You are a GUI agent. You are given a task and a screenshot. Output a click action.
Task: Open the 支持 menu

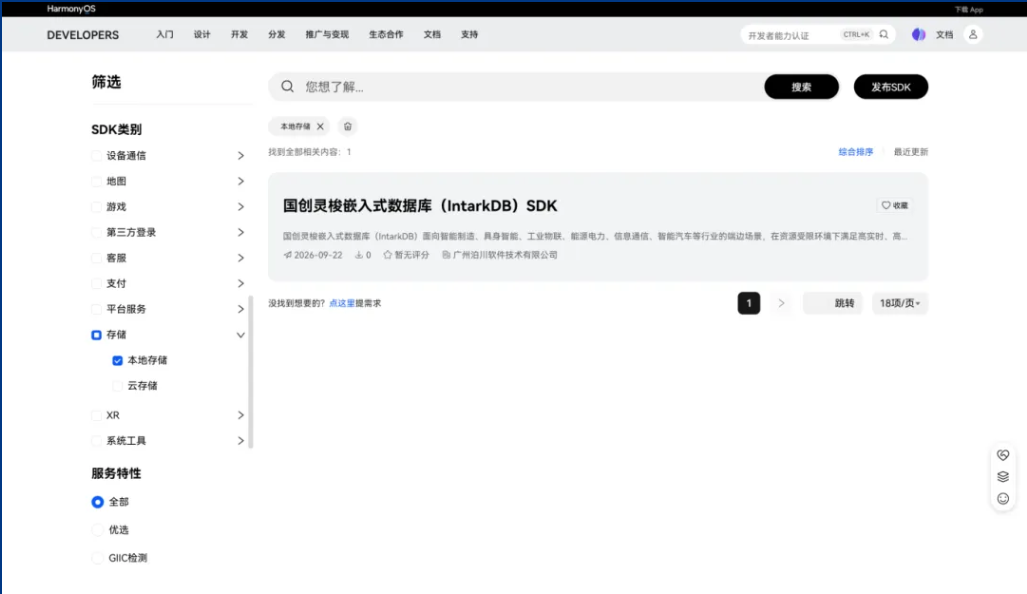click(469, 35)
